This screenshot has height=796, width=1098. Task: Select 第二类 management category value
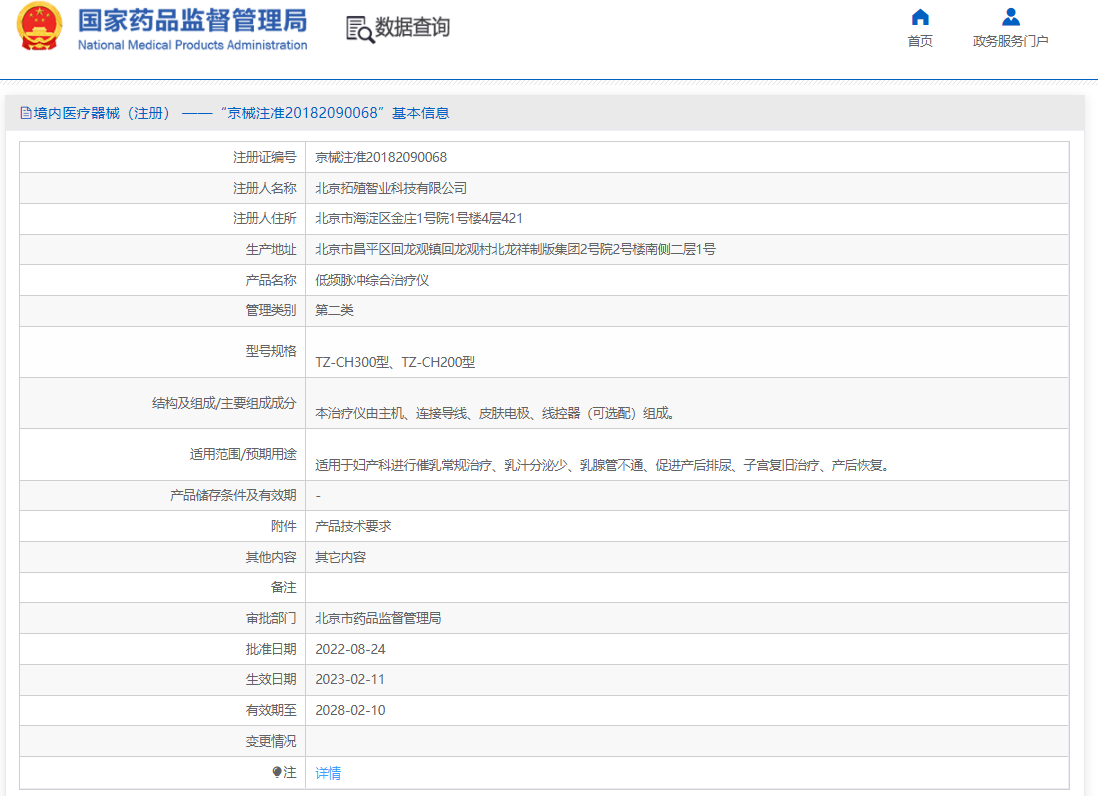click(334, 310)
